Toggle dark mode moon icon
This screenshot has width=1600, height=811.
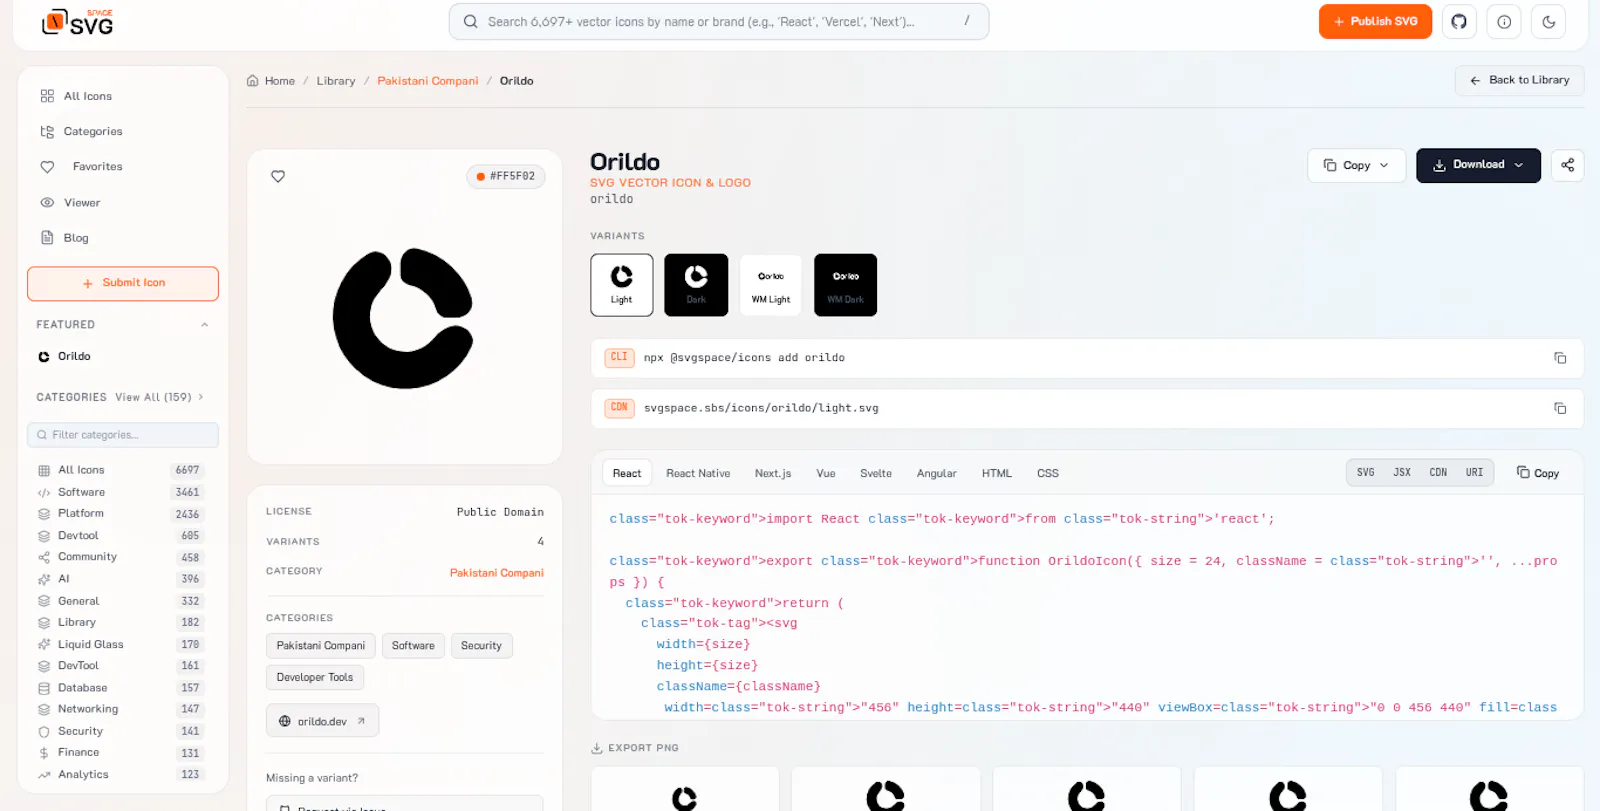1549,22
